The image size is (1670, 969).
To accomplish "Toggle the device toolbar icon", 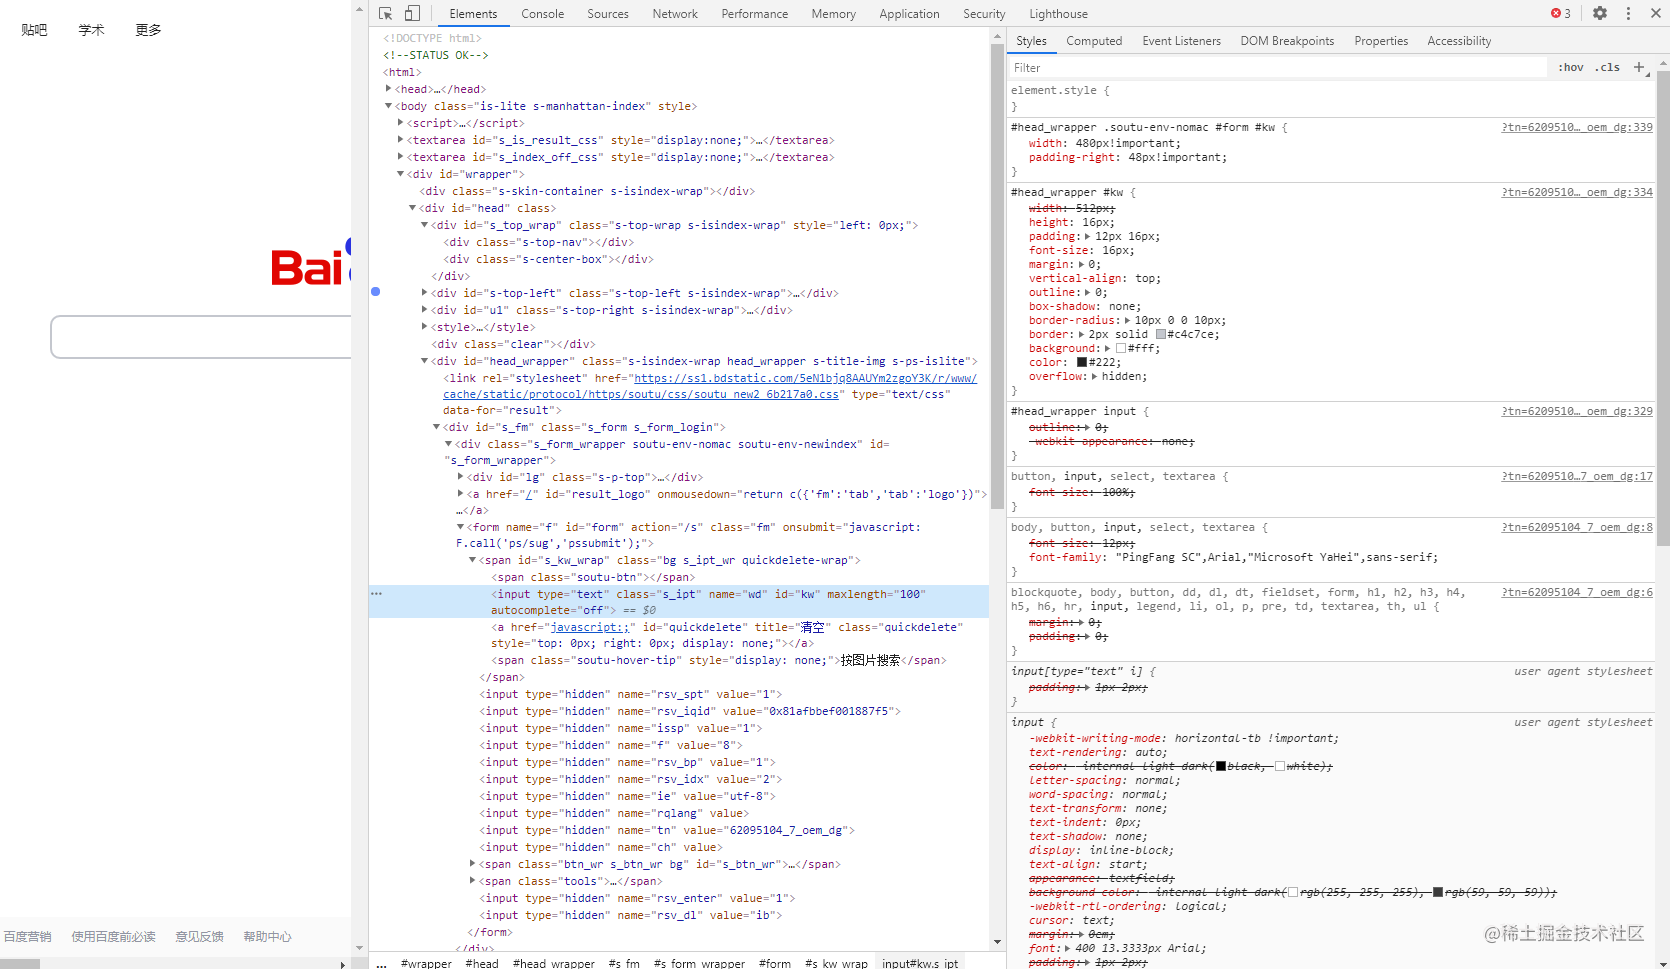I will [x=412, y=13].
